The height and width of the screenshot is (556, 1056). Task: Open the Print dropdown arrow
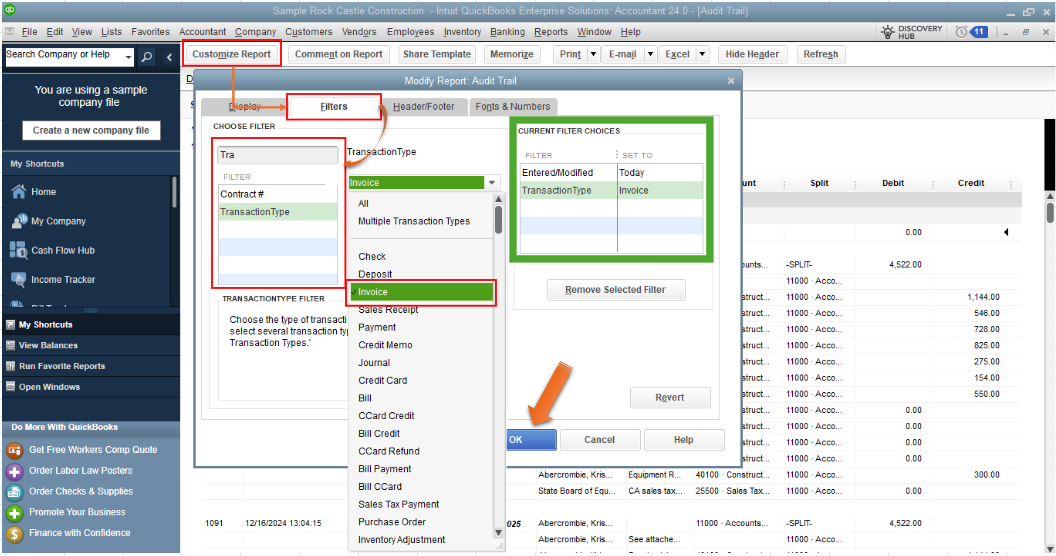(593, 55)
